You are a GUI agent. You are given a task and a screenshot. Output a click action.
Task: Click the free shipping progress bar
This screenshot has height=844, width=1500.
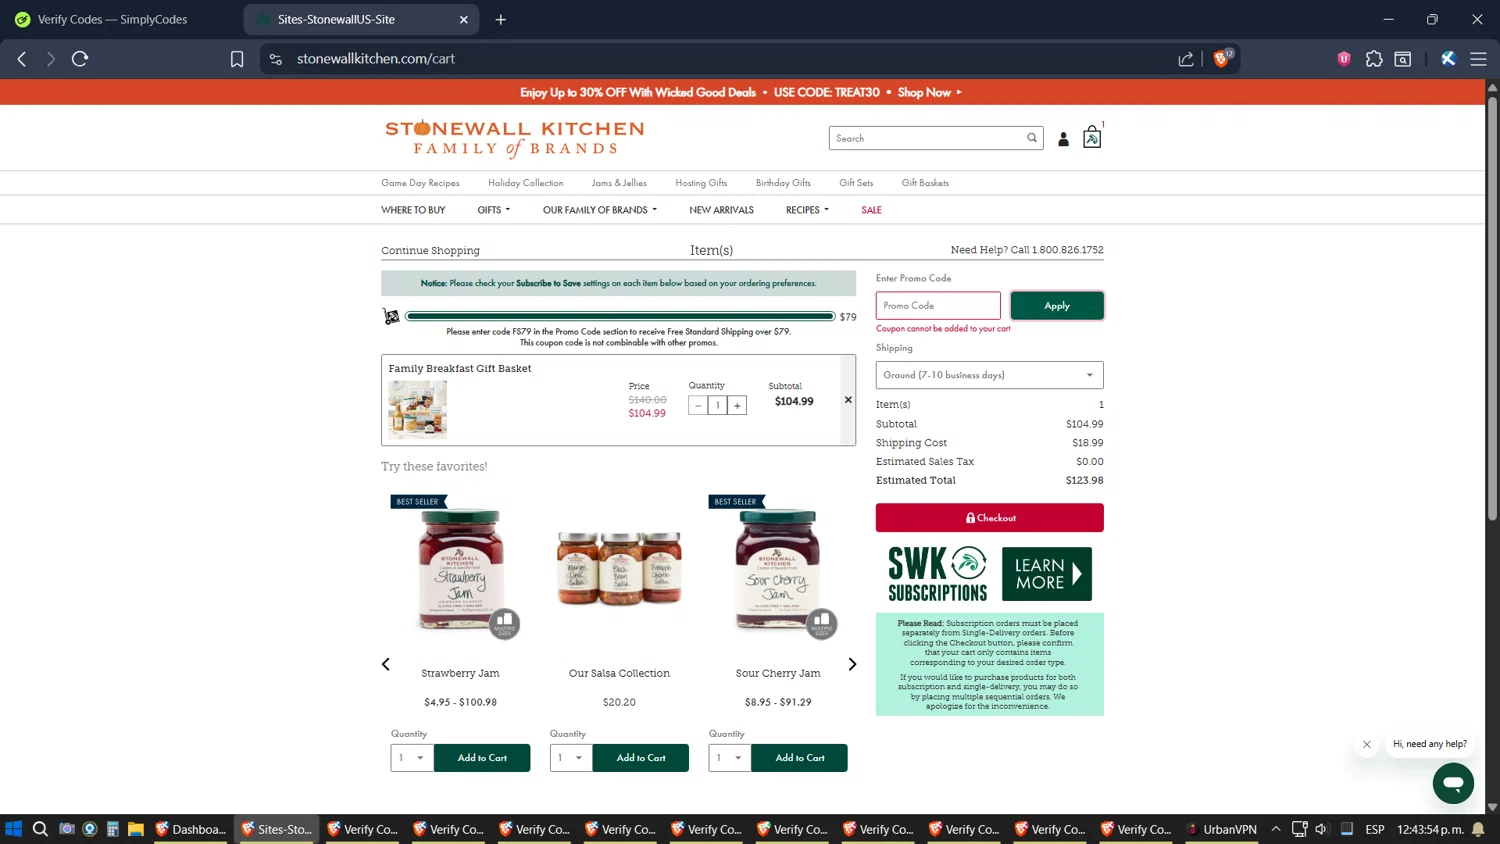(x=620, y=316)
